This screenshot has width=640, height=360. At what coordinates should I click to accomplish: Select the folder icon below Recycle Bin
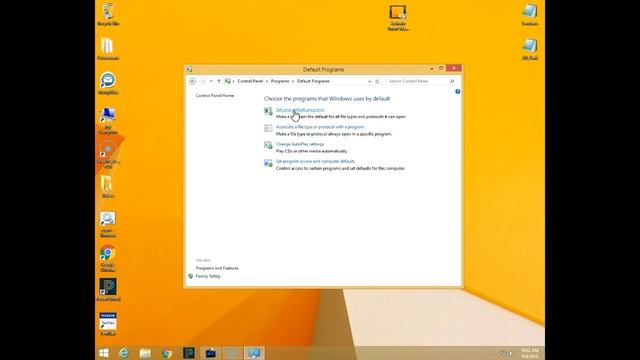tap(108, 49)
